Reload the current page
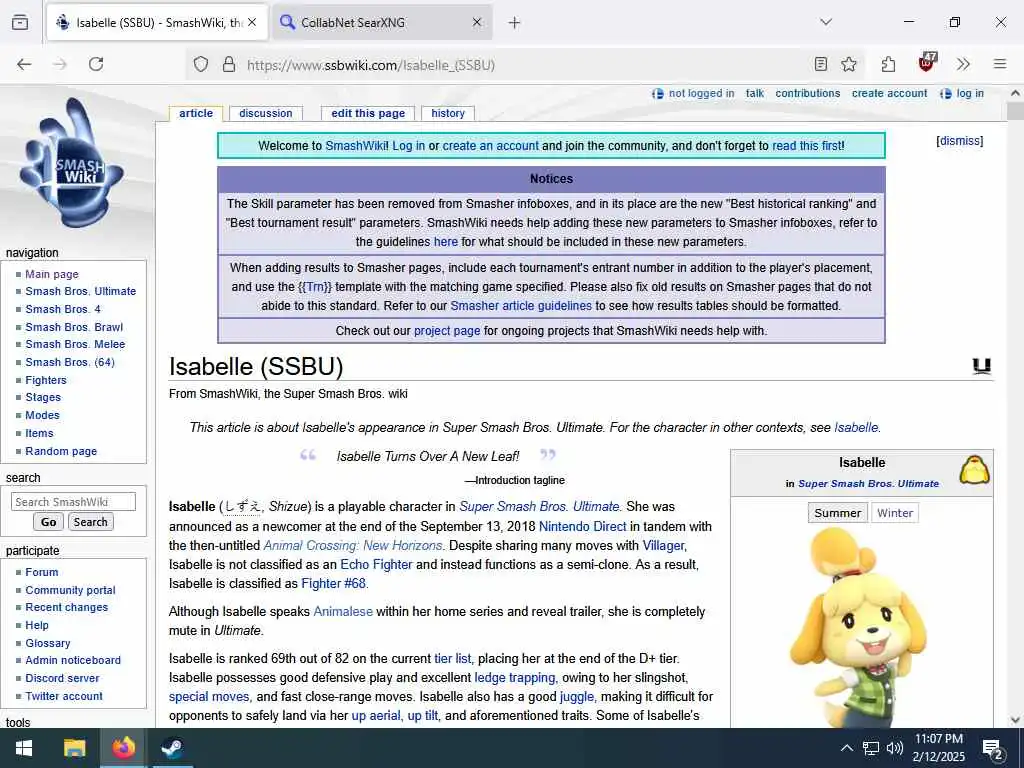Viewport: 1024px width, 768px height. [96, 64]
